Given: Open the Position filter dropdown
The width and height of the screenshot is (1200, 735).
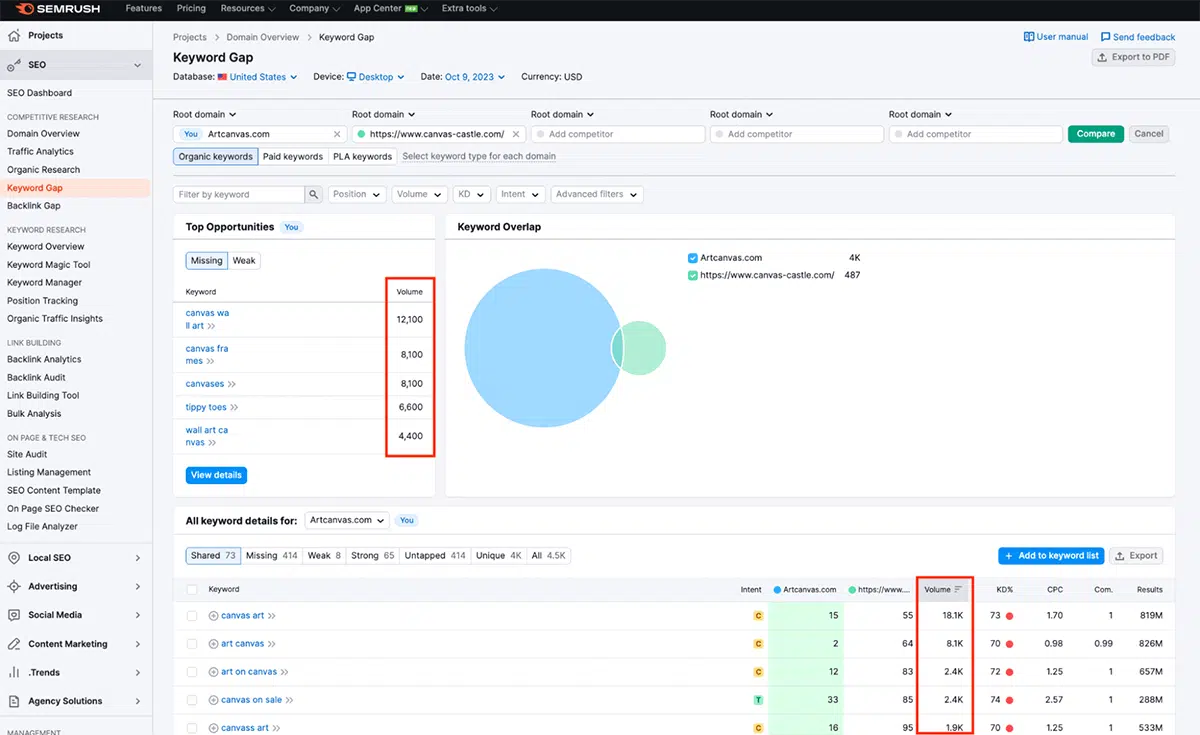Looking at the screenshot, I should (357, 194).
